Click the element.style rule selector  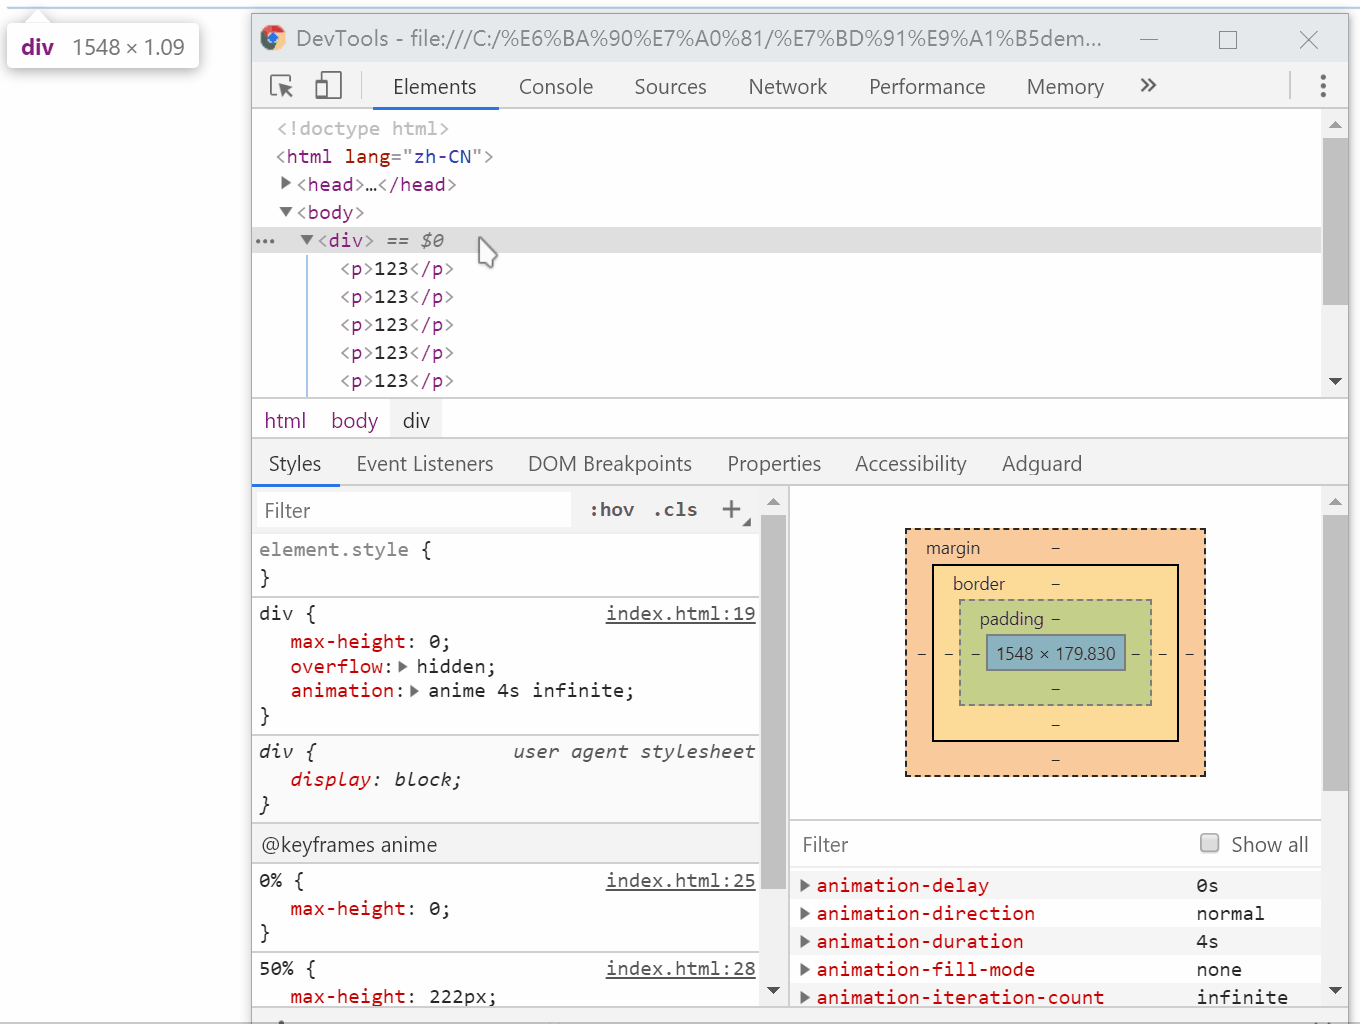click(334, 549)
